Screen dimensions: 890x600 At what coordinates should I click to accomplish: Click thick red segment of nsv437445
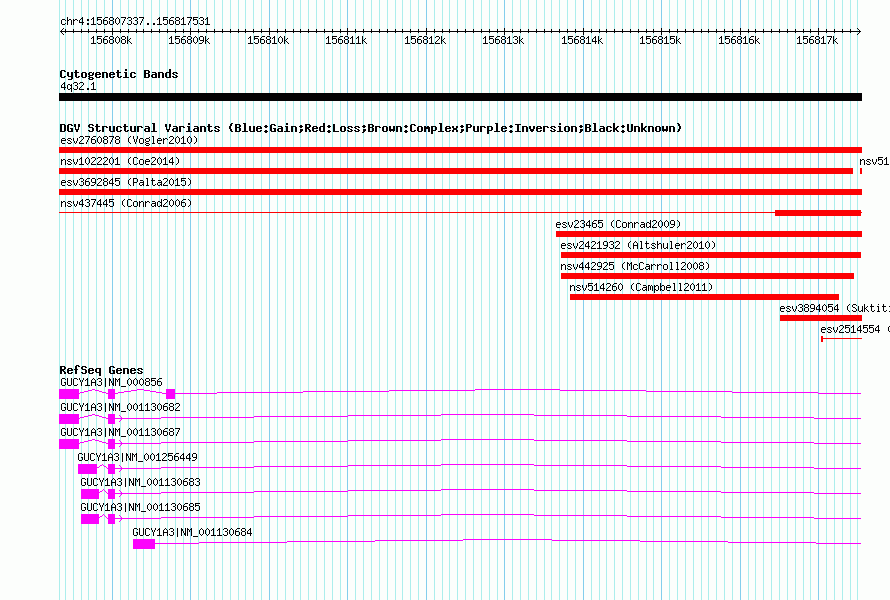point(818,213)
